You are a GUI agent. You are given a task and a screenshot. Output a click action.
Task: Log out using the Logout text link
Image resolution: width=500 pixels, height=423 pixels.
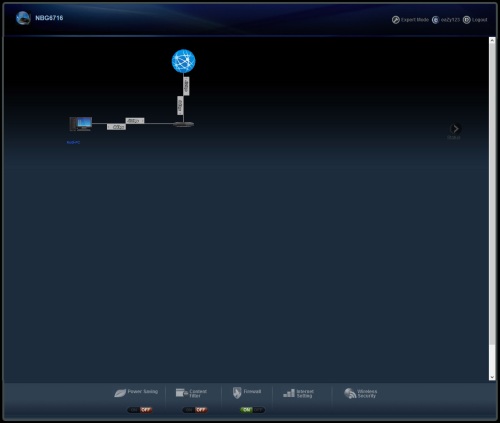(480, 20)
